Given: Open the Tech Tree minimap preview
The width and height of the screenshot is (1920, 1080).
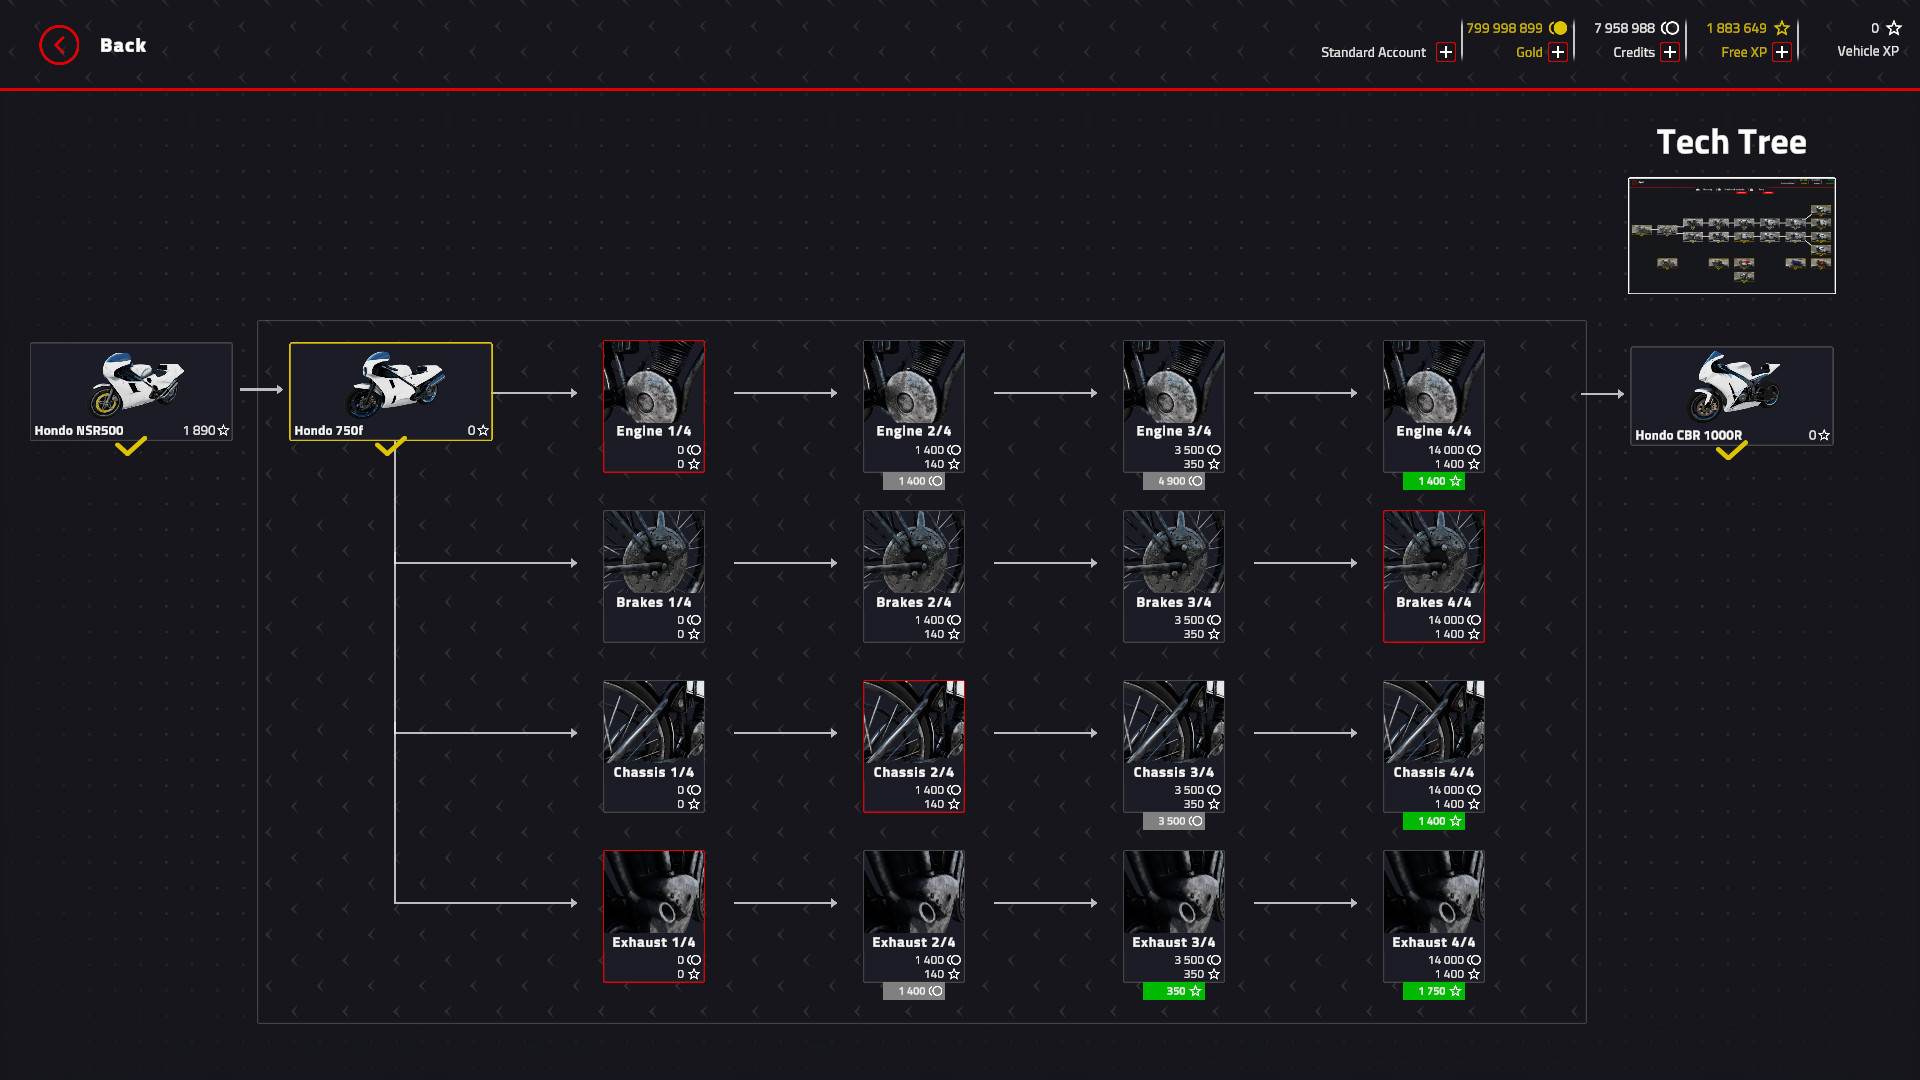Looking at the screenshot, I should (1731, 236).
